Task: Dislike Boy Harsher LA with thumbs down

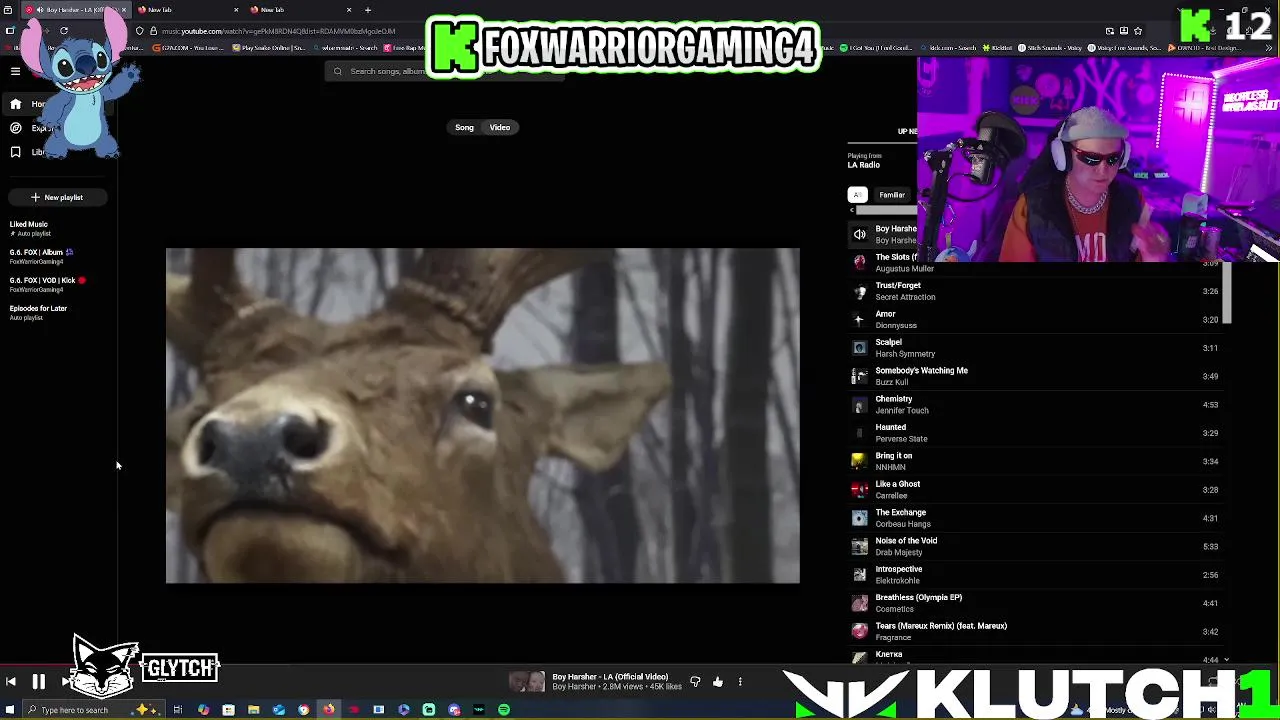Action: [x=695, y=682]
